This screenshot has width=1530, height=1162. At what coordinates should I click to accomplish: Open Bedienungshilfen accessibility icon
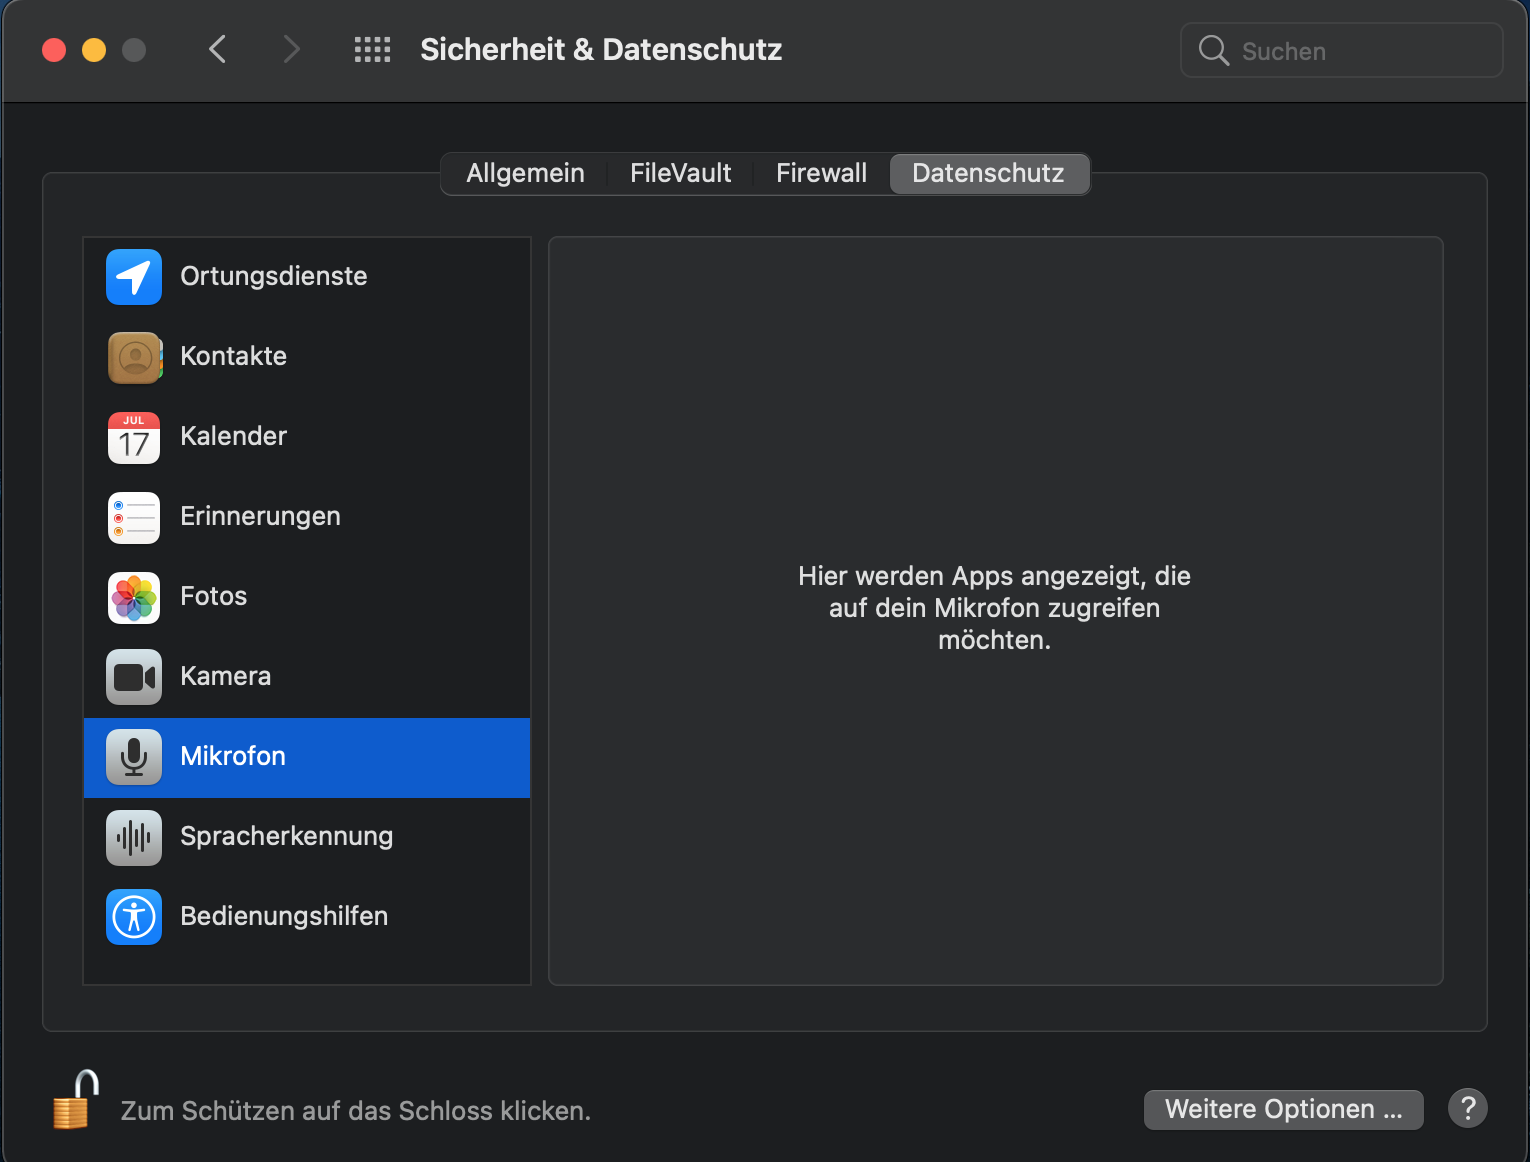(x=134, y=917)
